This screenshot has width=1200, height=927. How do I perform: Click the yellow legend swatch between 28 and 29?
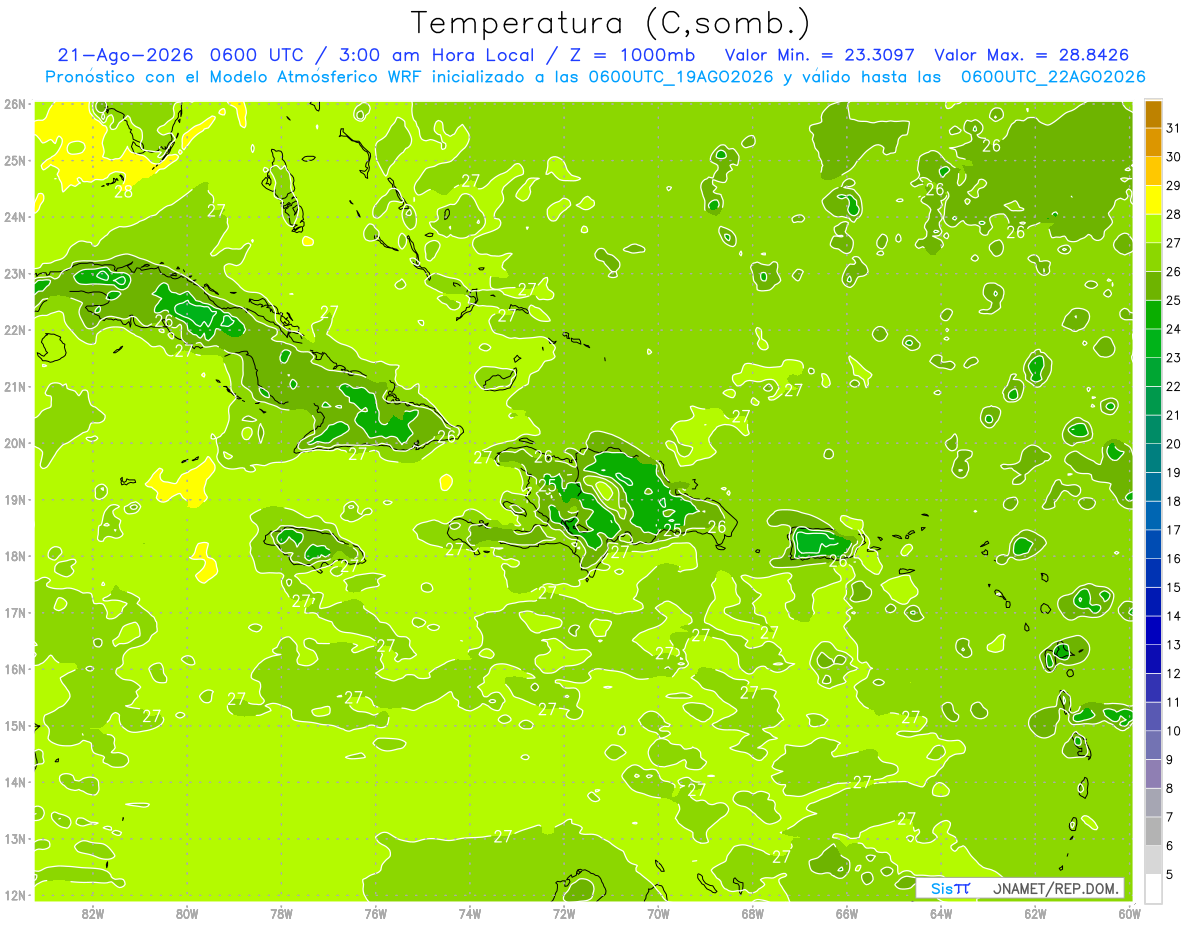point(1153,200)
